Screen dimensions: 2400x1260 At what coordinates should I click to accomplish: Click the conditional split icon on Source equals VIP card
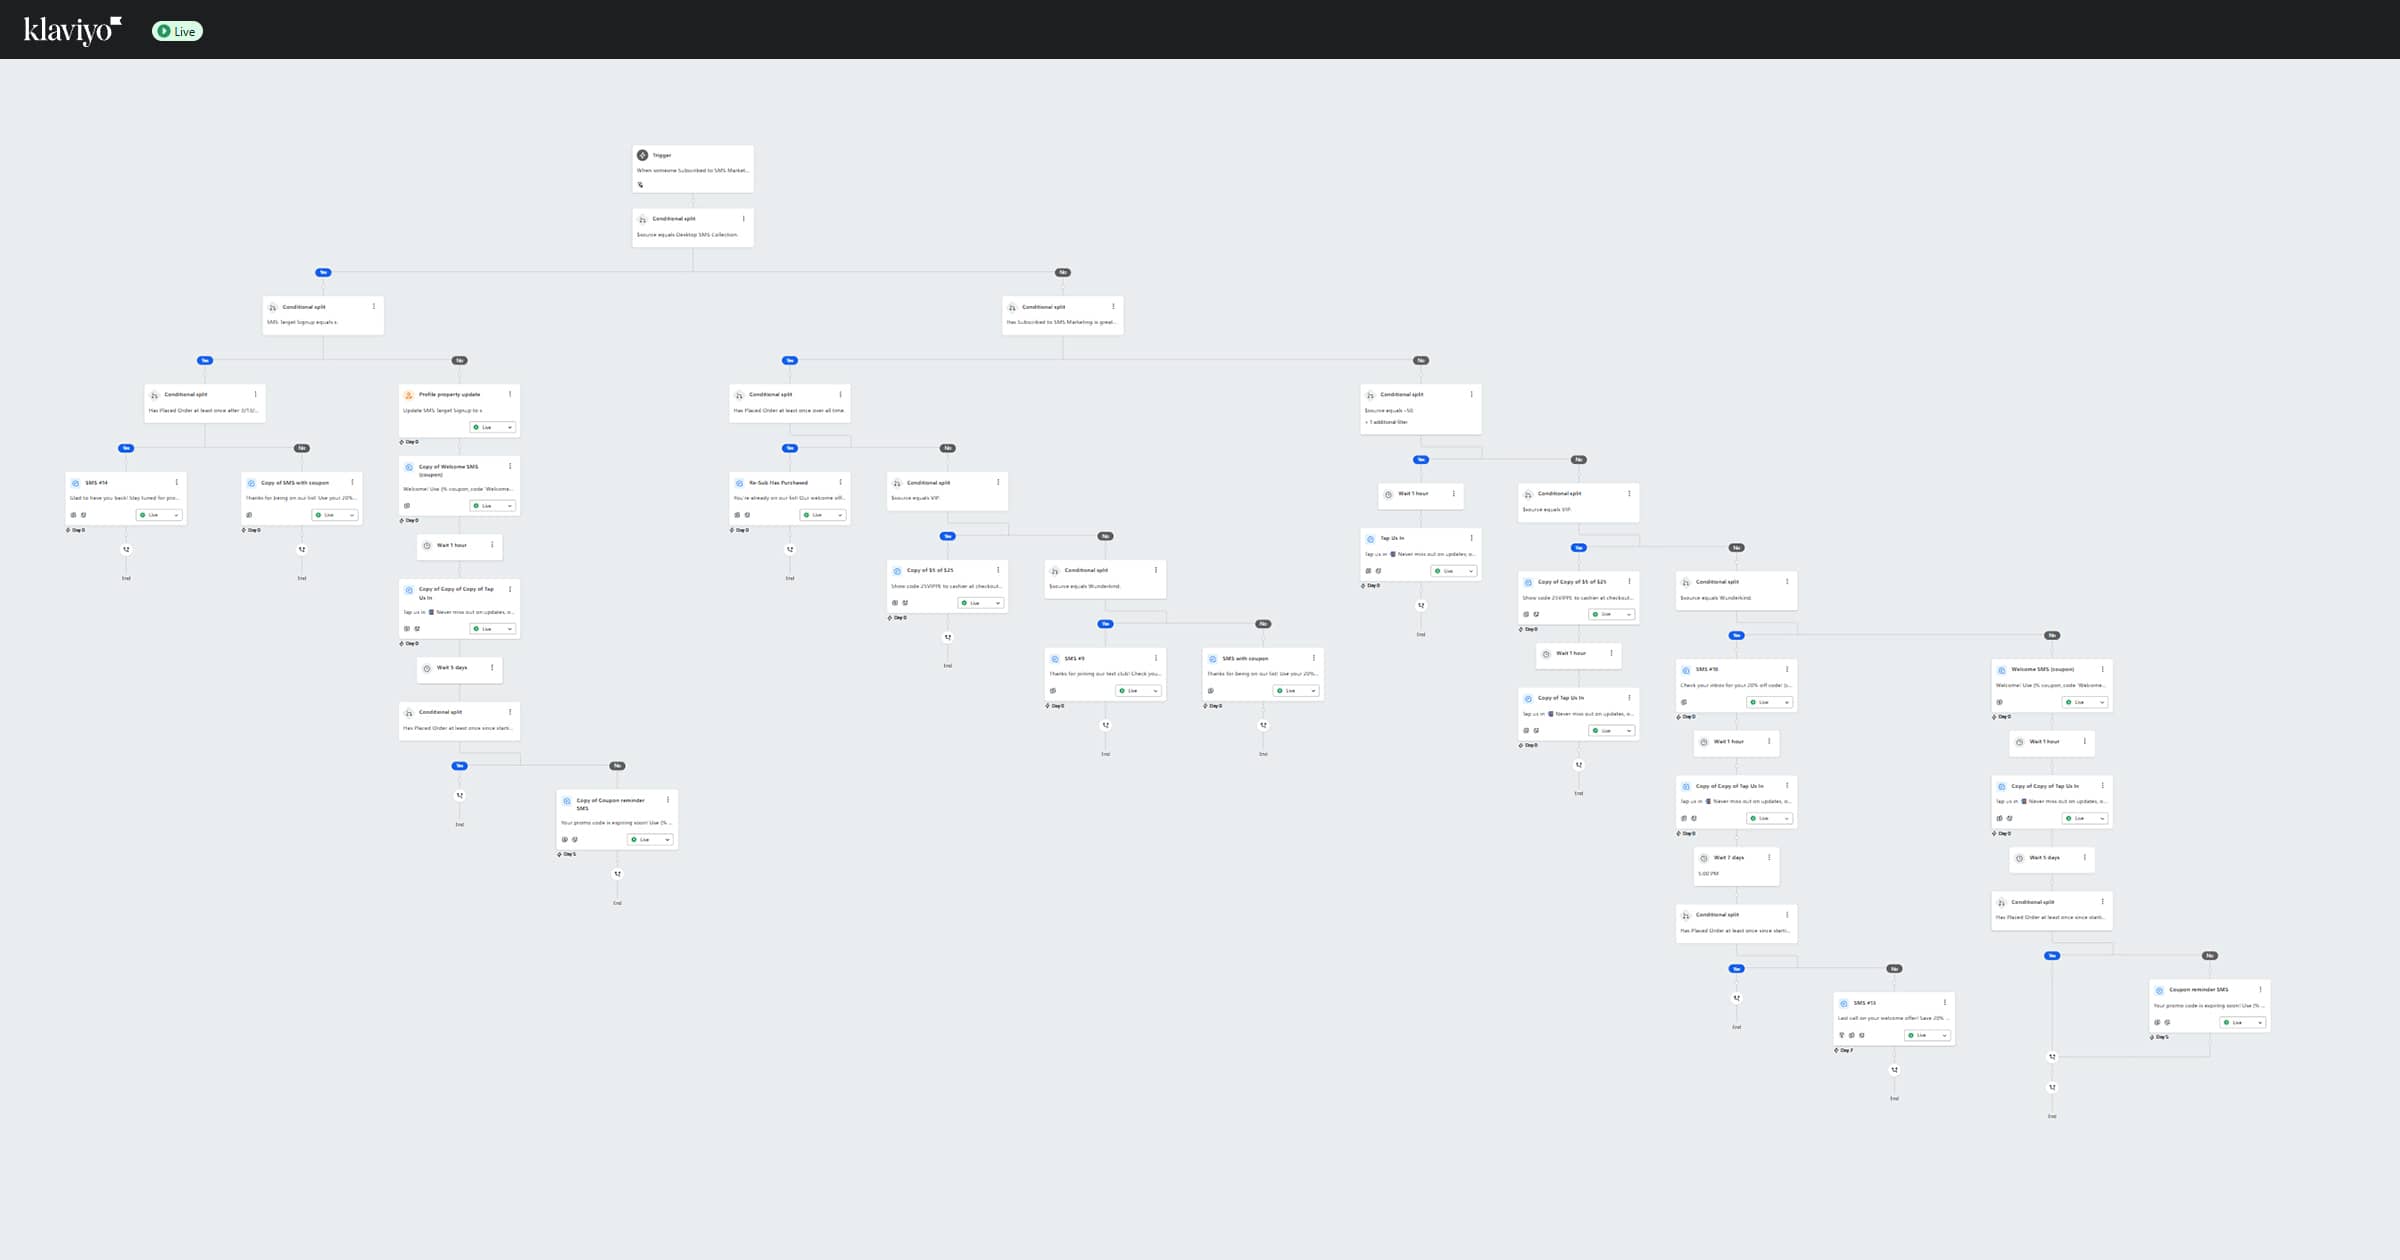click(897, 483)
